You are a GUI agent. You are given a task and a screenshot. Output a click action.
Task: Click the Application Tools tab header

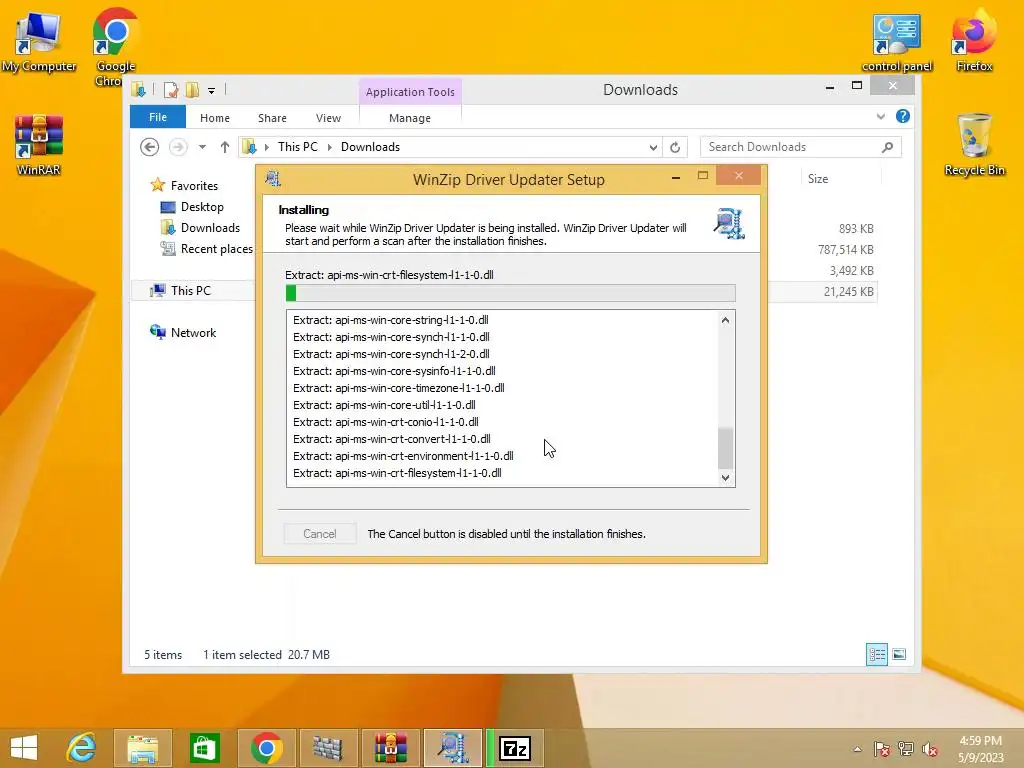point(410,92)
